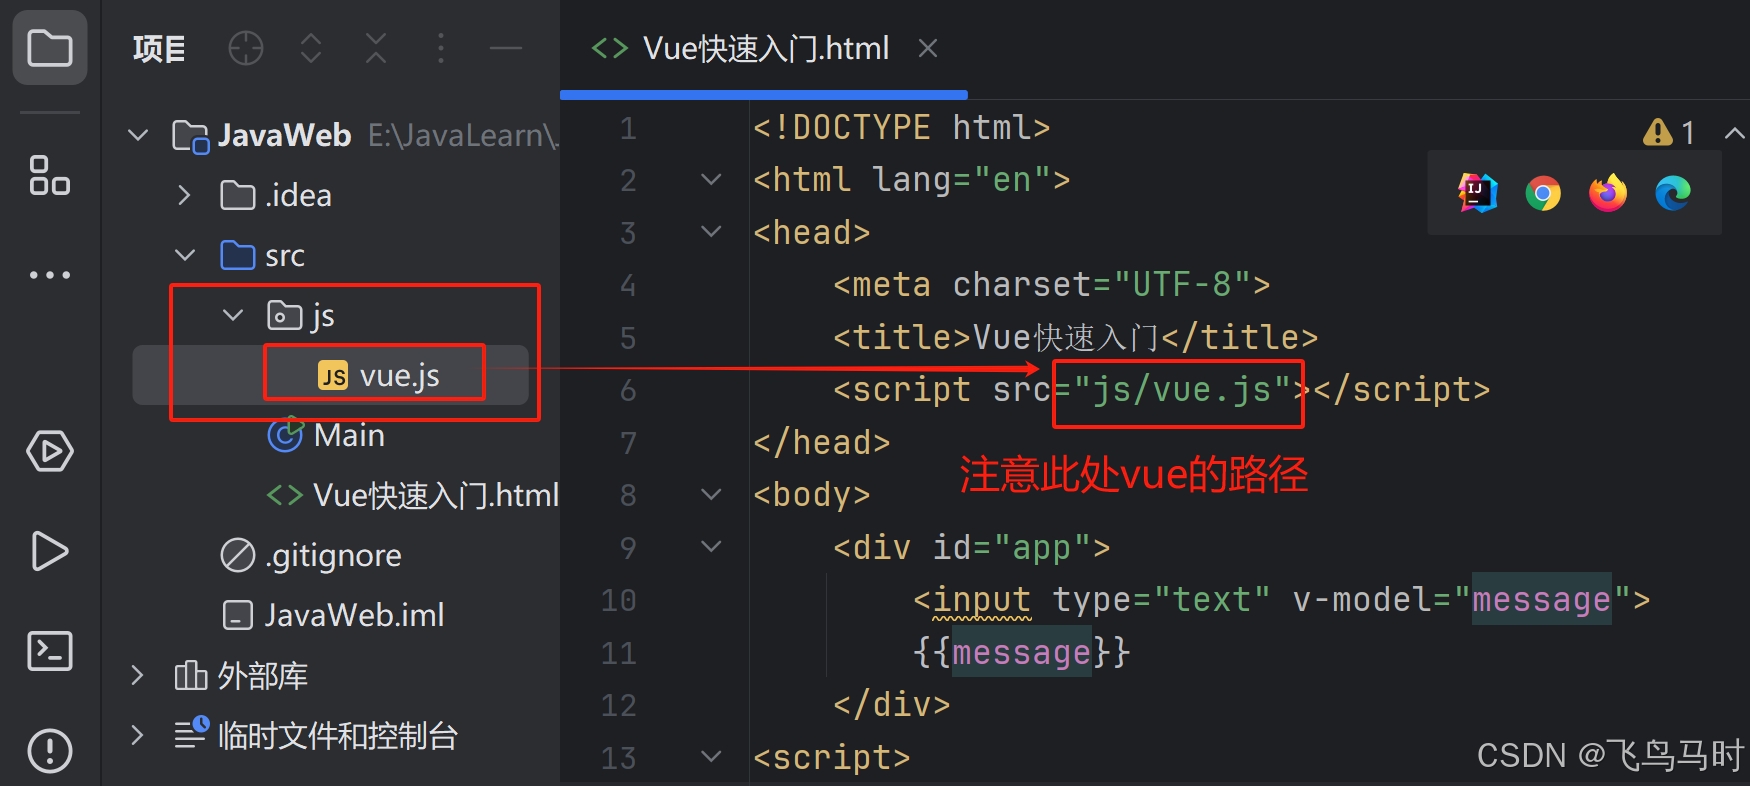Open the page in Chrome browser

(1543, 193)
